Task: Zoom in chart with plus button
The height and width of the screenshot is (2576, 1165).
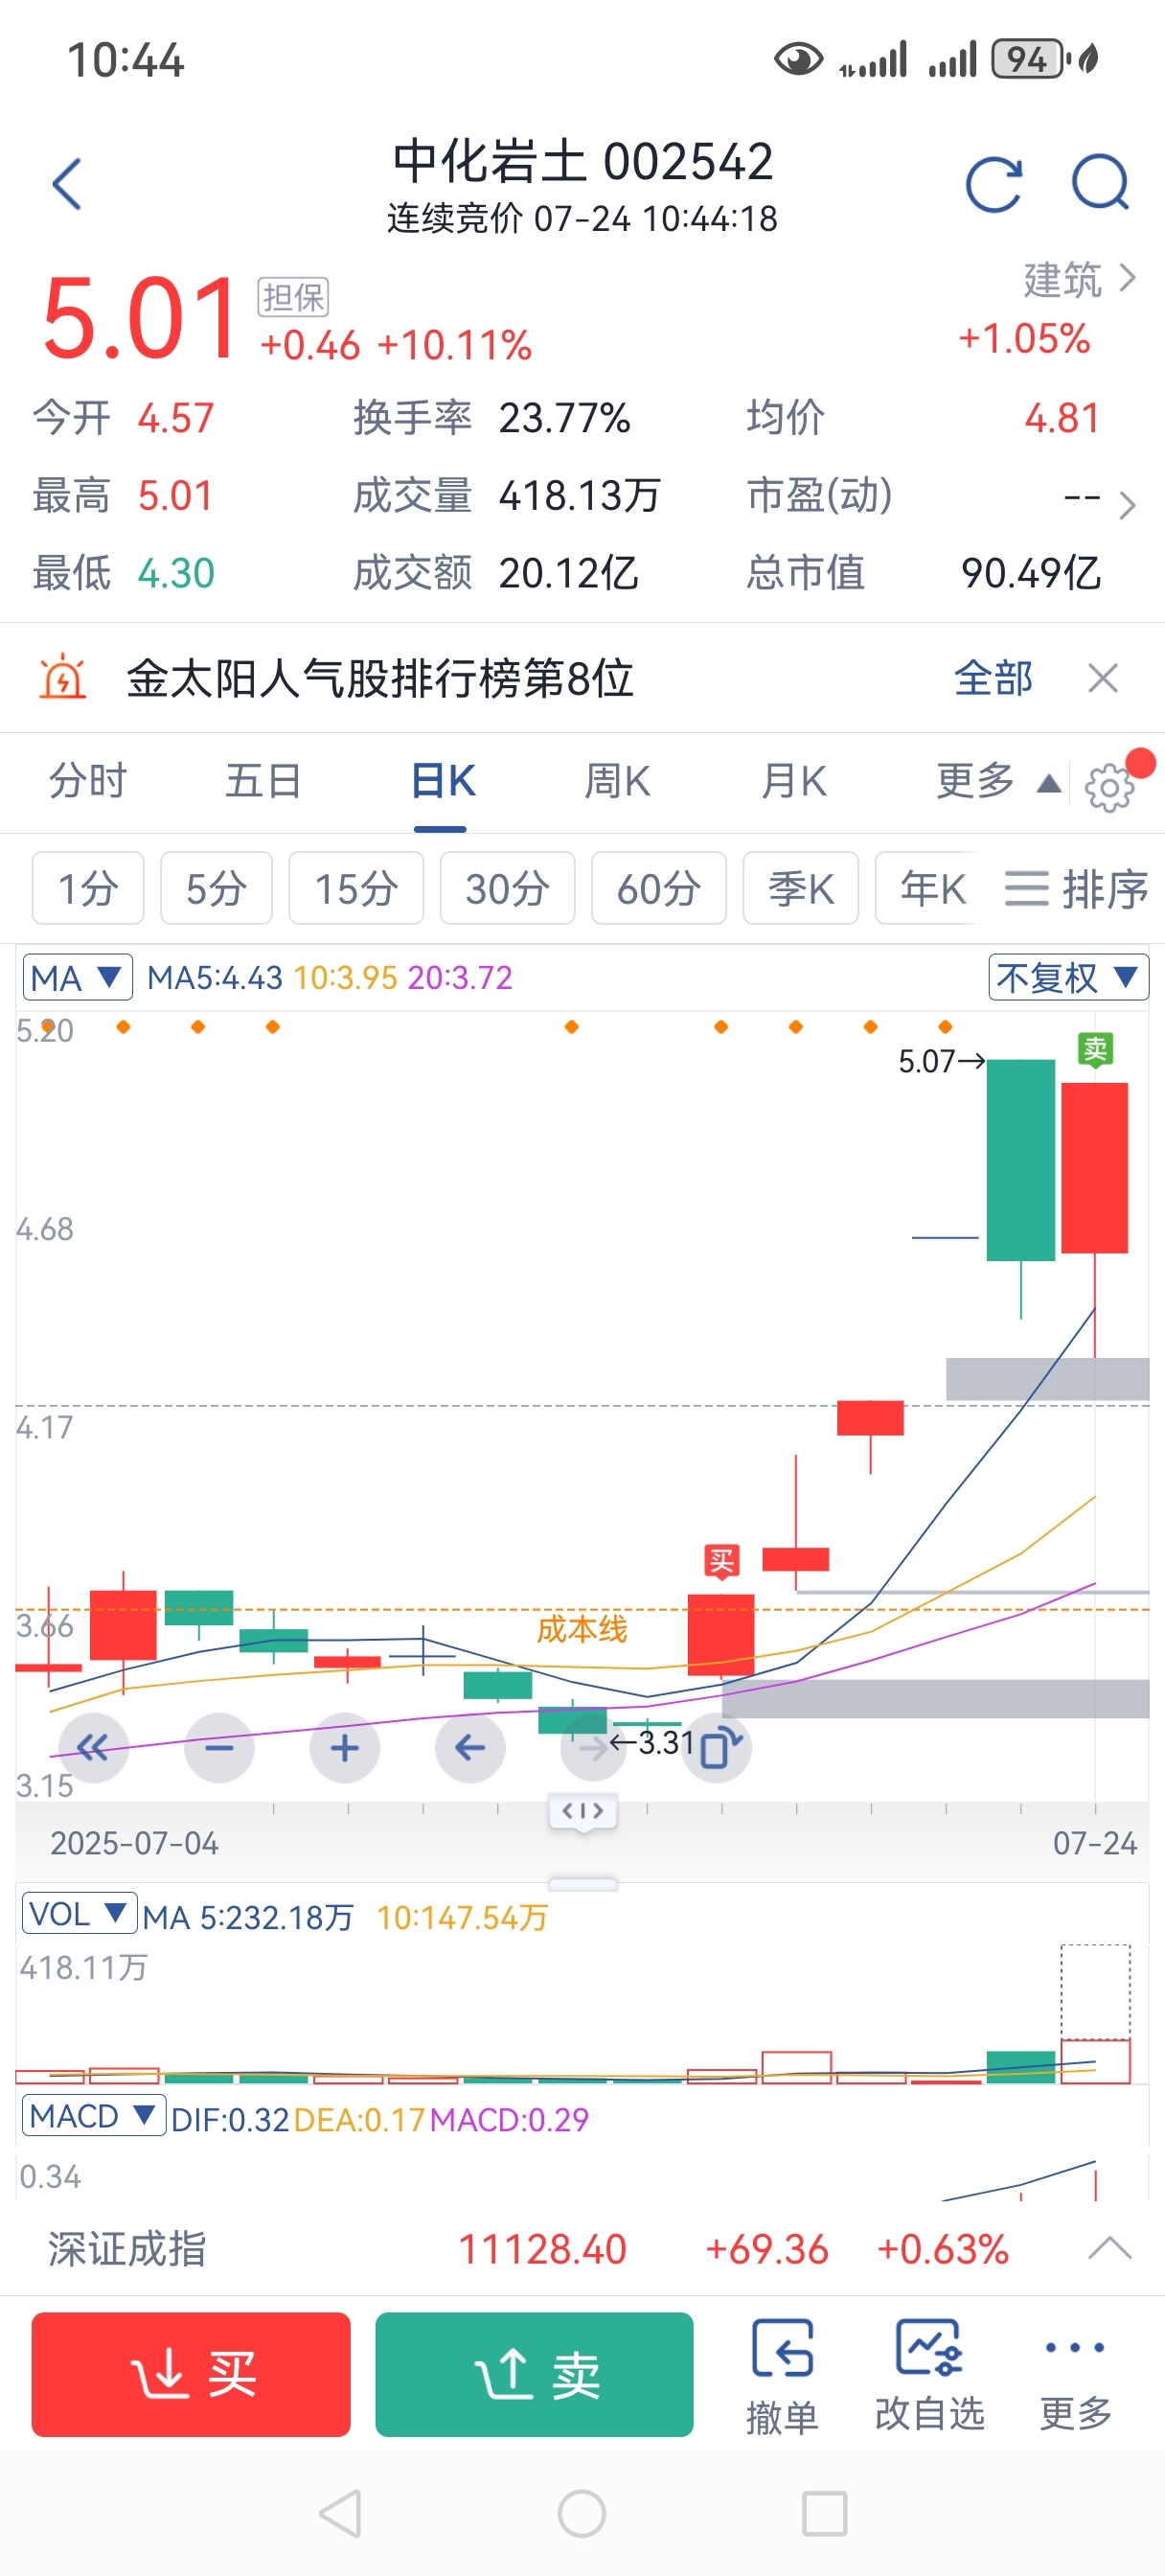Action: click(x=344, y=1747)
